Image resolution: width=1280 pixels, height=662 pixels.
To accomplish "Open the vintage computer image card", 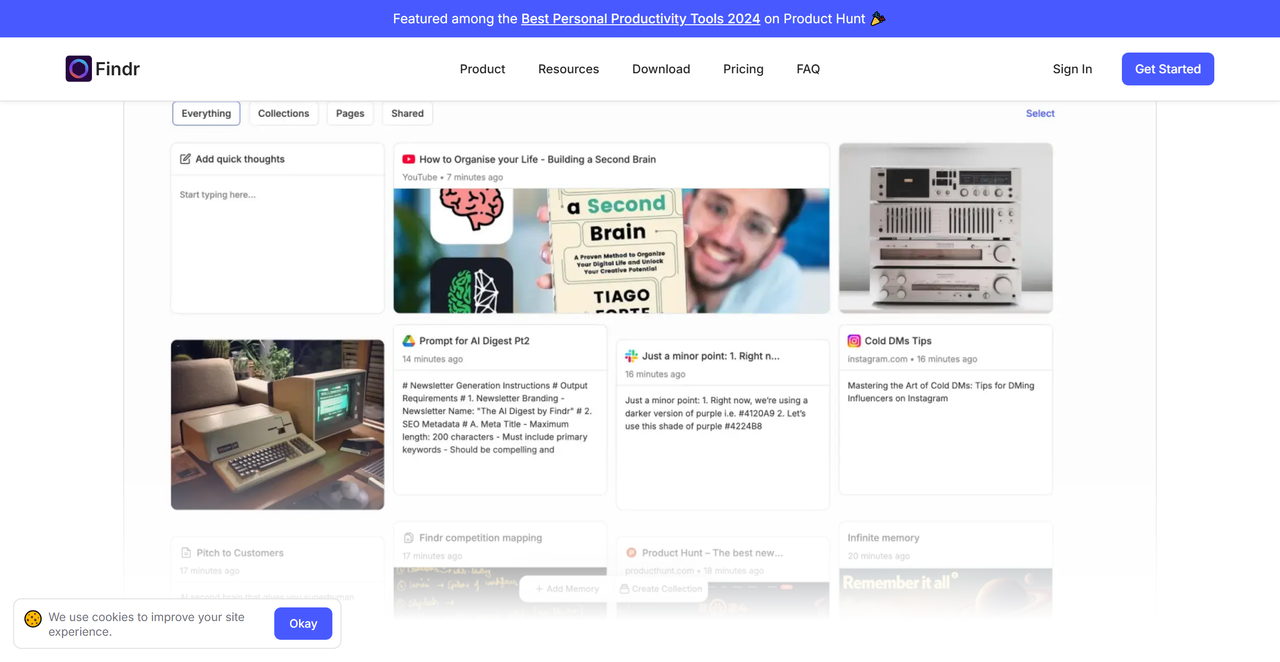I will point(277,425).
